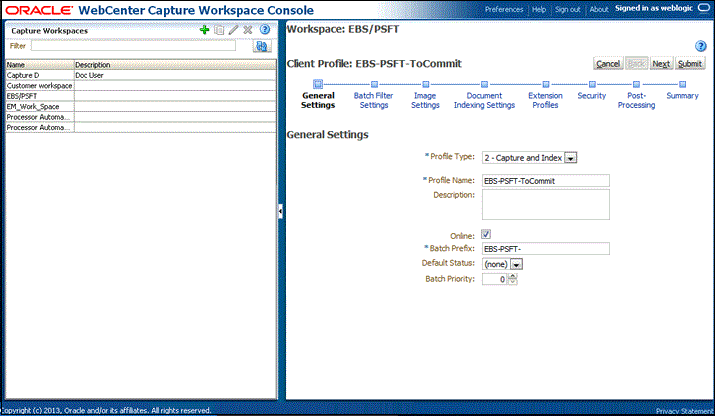Select the EM_Work_Space workspace row

(140, 107)
